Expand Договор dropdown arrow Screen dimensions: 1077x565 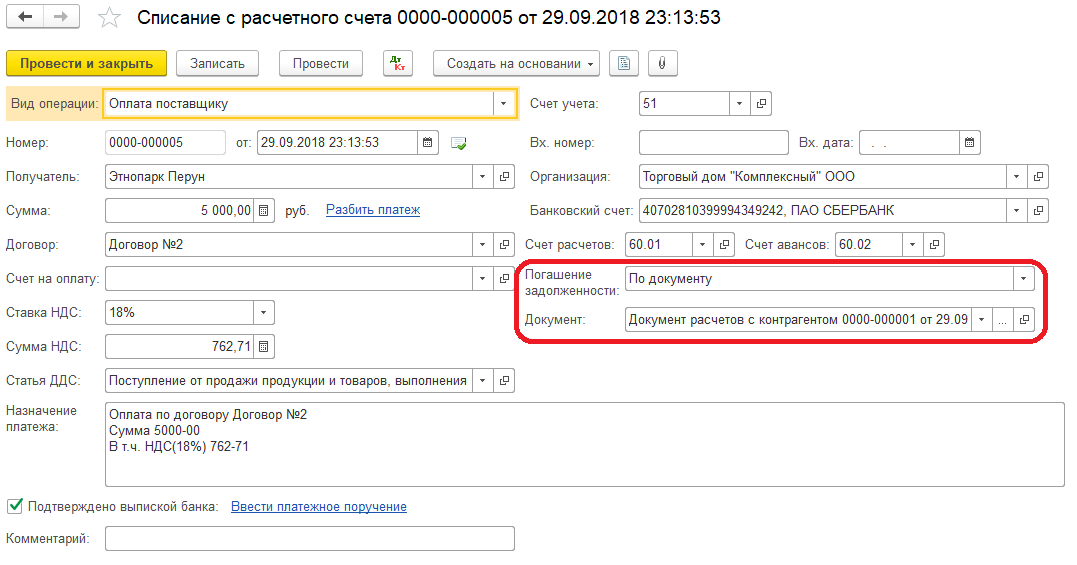(x=483, y=244)
